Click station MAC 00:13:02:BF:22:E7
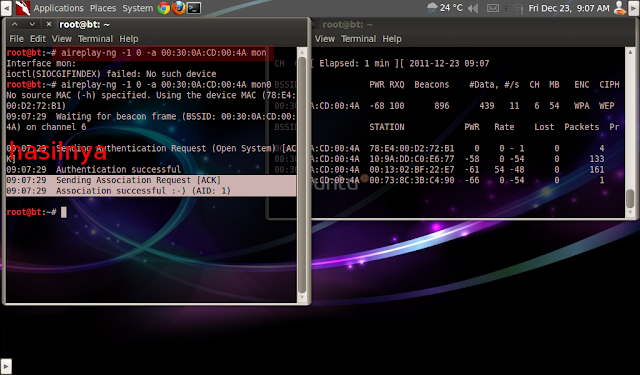The width and height of the screenshot is (640, 375). (411, 169)
